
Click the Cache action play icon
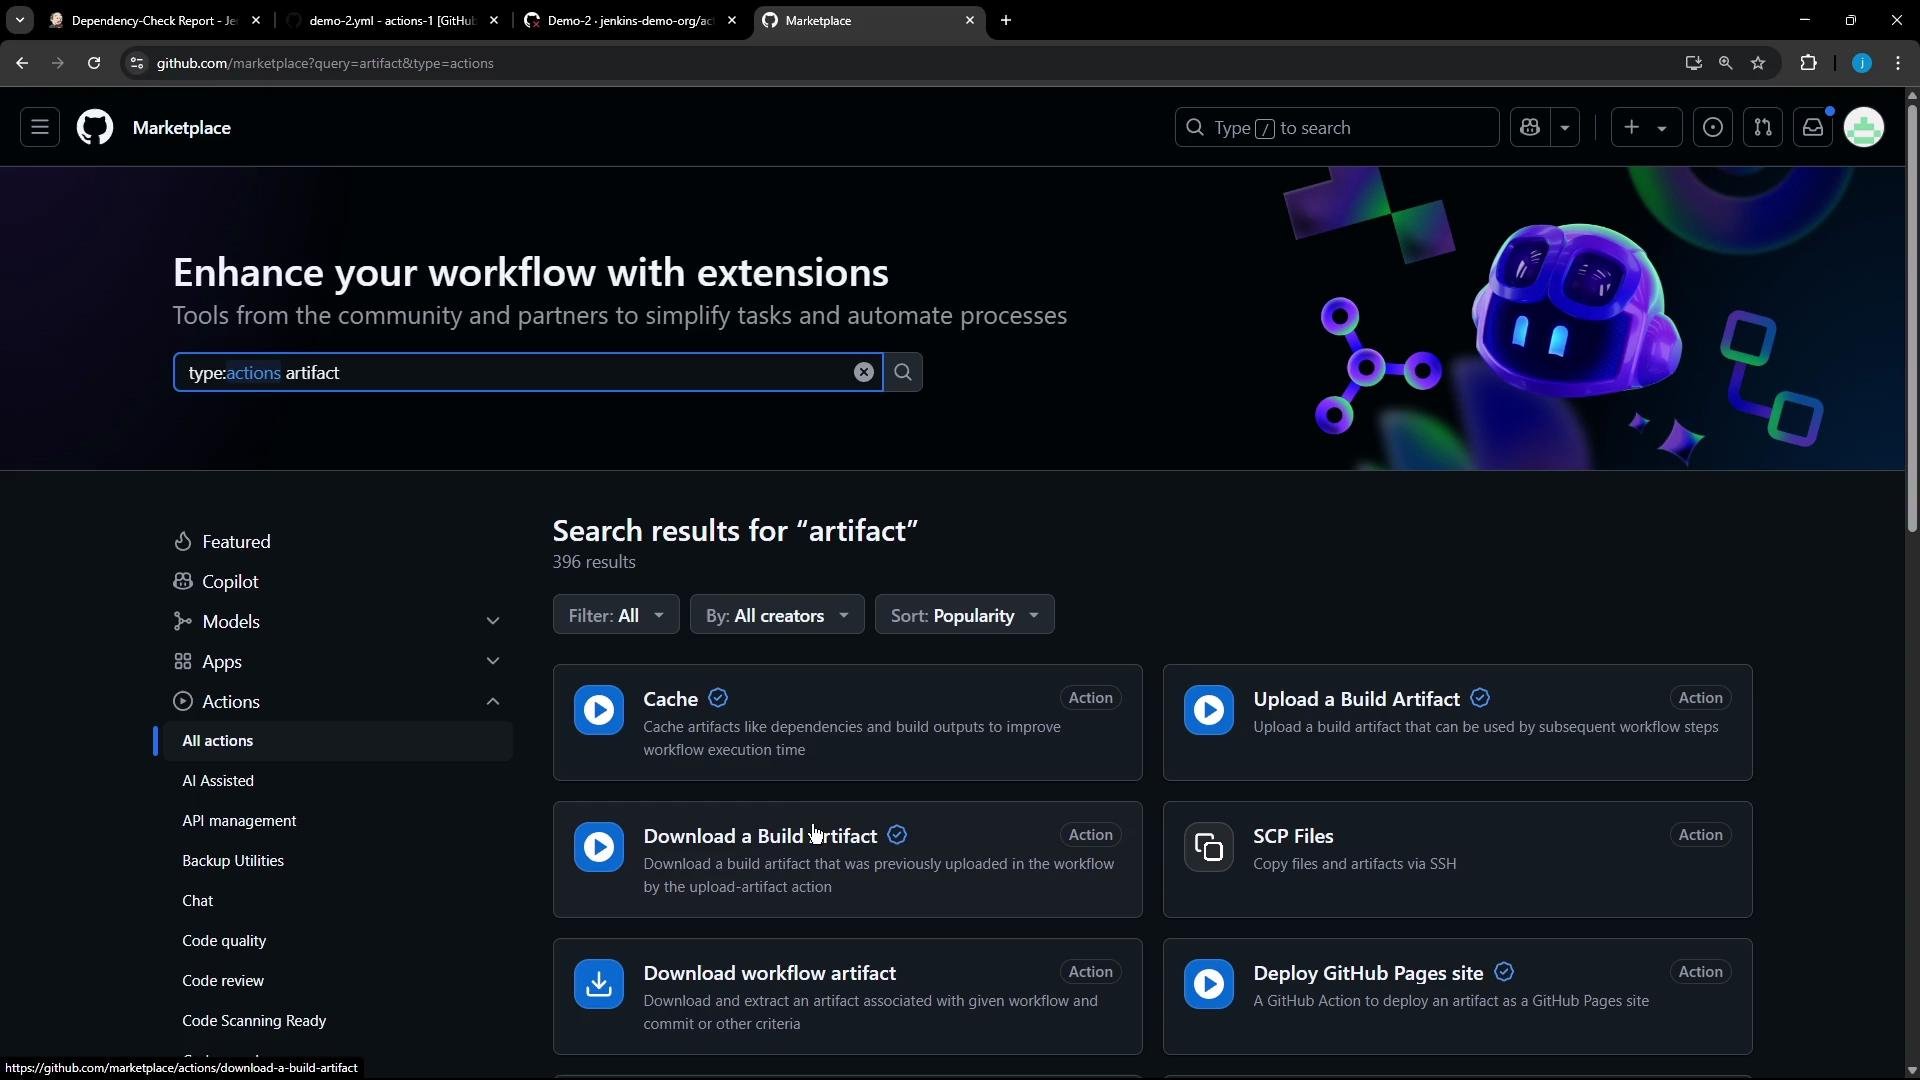tap(599, 710)
